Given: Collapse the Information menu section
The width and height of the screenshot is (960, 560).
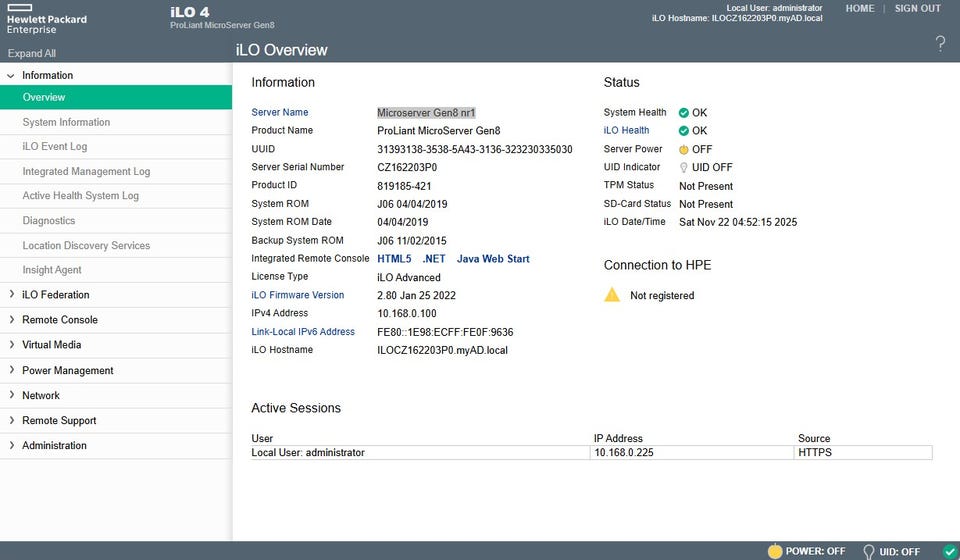Looking at the screenshot, I should point(47,75).
